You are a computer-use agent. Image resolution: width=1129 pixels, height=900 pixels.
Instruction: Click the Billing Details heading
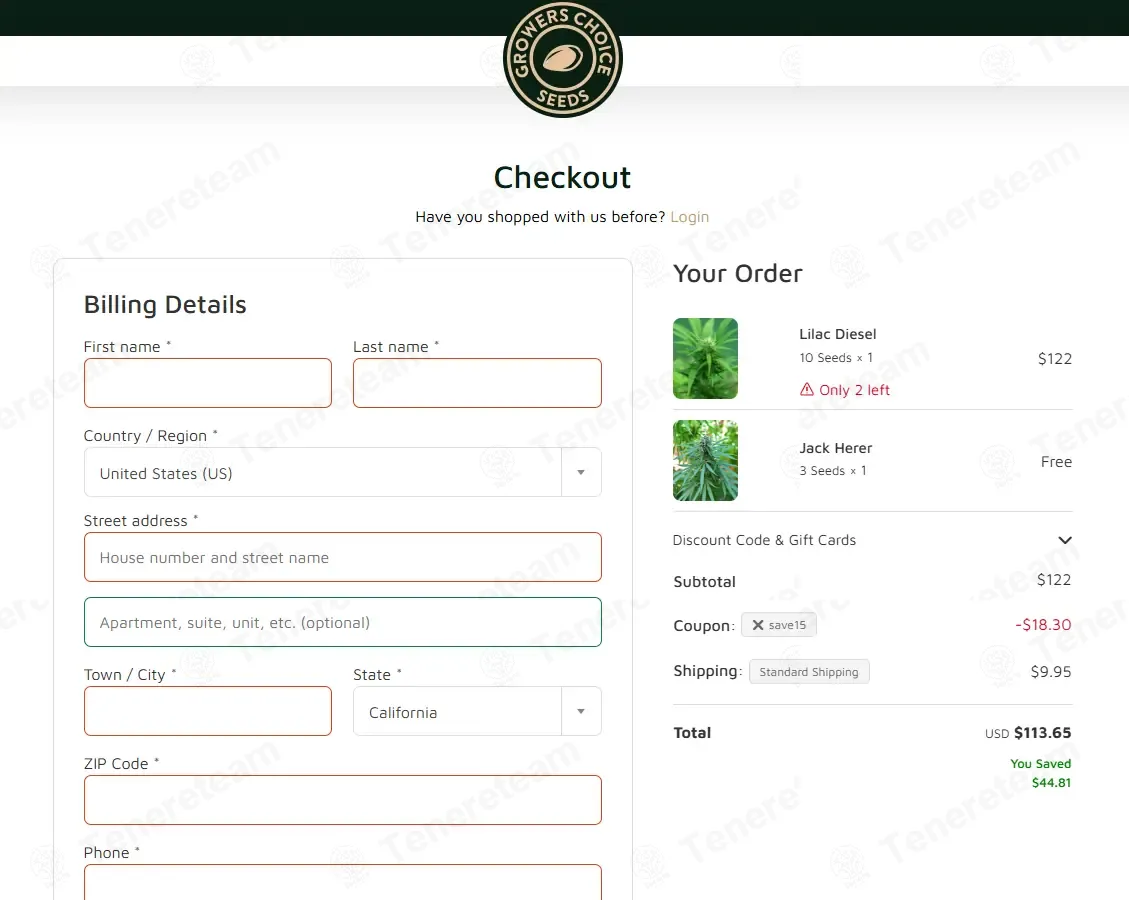(x=165, y=305)
